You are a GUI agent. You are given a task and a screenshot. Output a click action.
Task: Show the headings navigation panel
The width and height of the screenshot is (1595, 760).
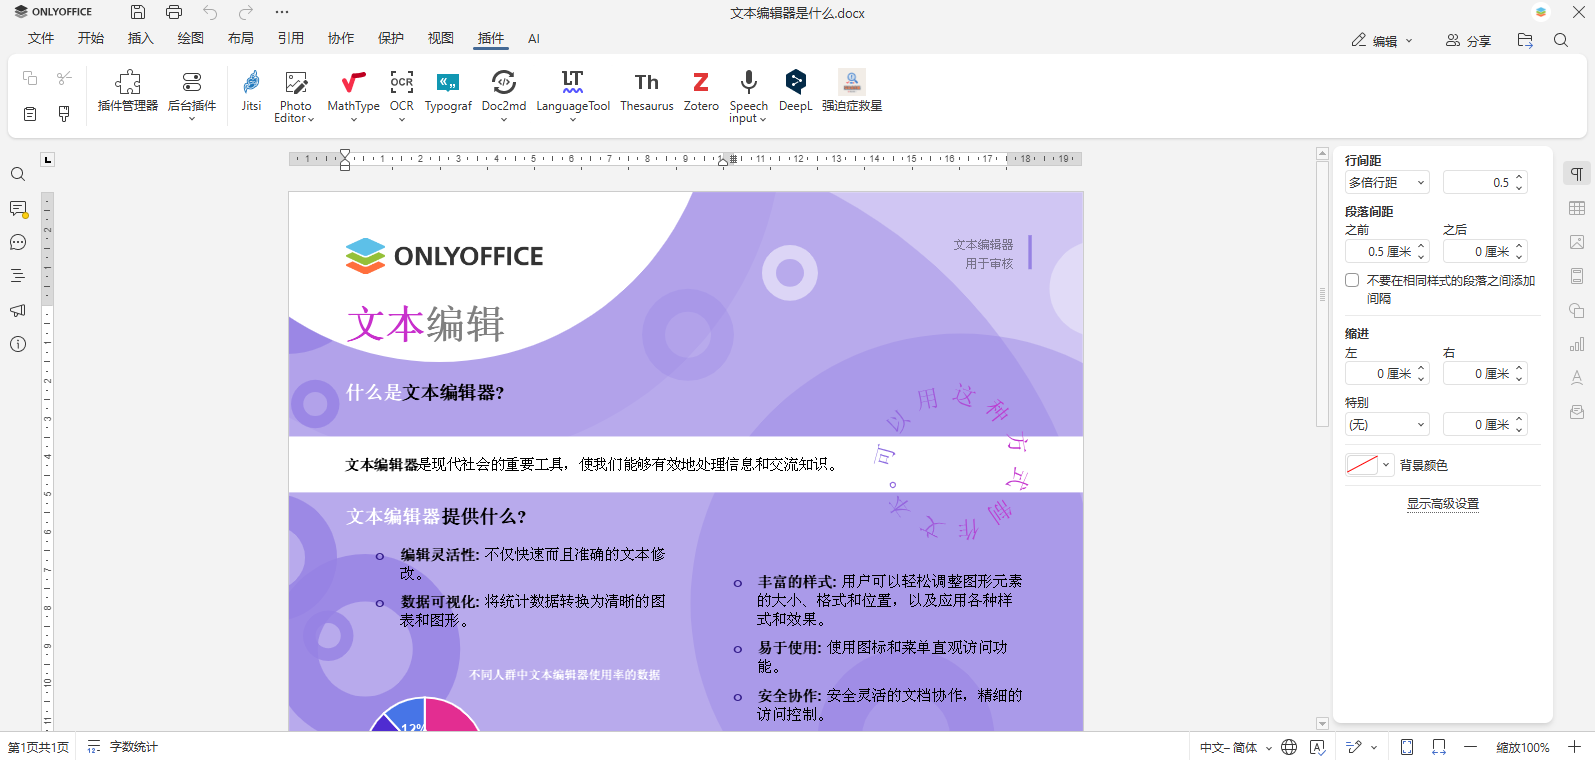(18, 276)
